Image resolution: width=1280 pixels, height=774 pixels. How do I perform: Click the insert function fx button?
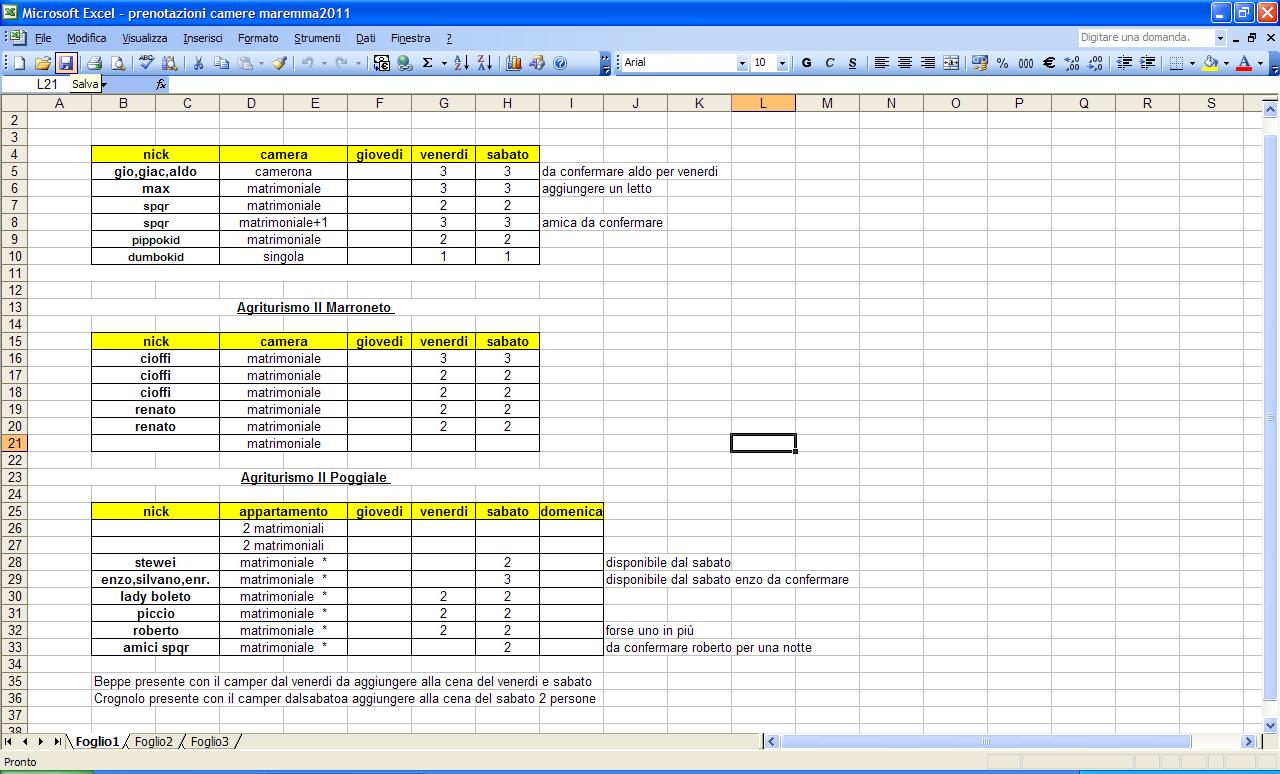[161, 85]
